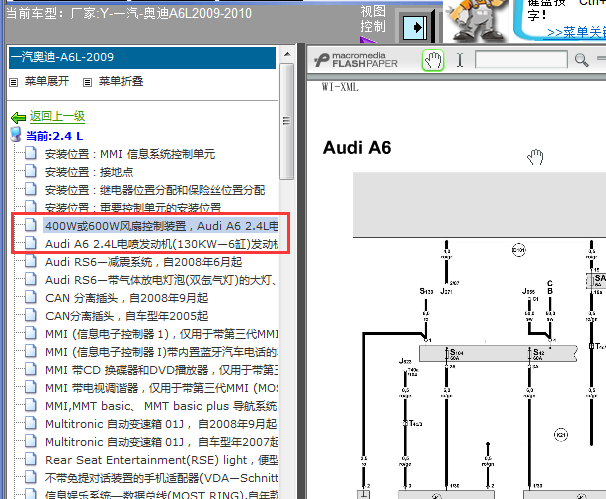Click document icon beside Rear Seat Entertainment
This screenshot has width=606, height=499.
[x=31, y=459]
